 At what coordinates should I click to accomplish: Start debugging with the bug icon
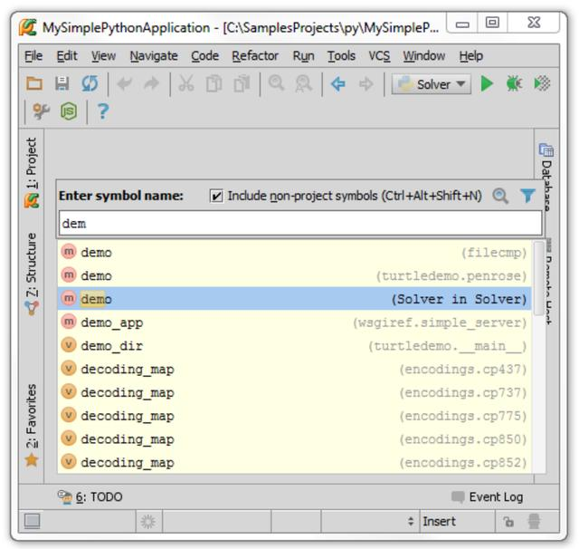pyautogui.click(x=514, y=84)
